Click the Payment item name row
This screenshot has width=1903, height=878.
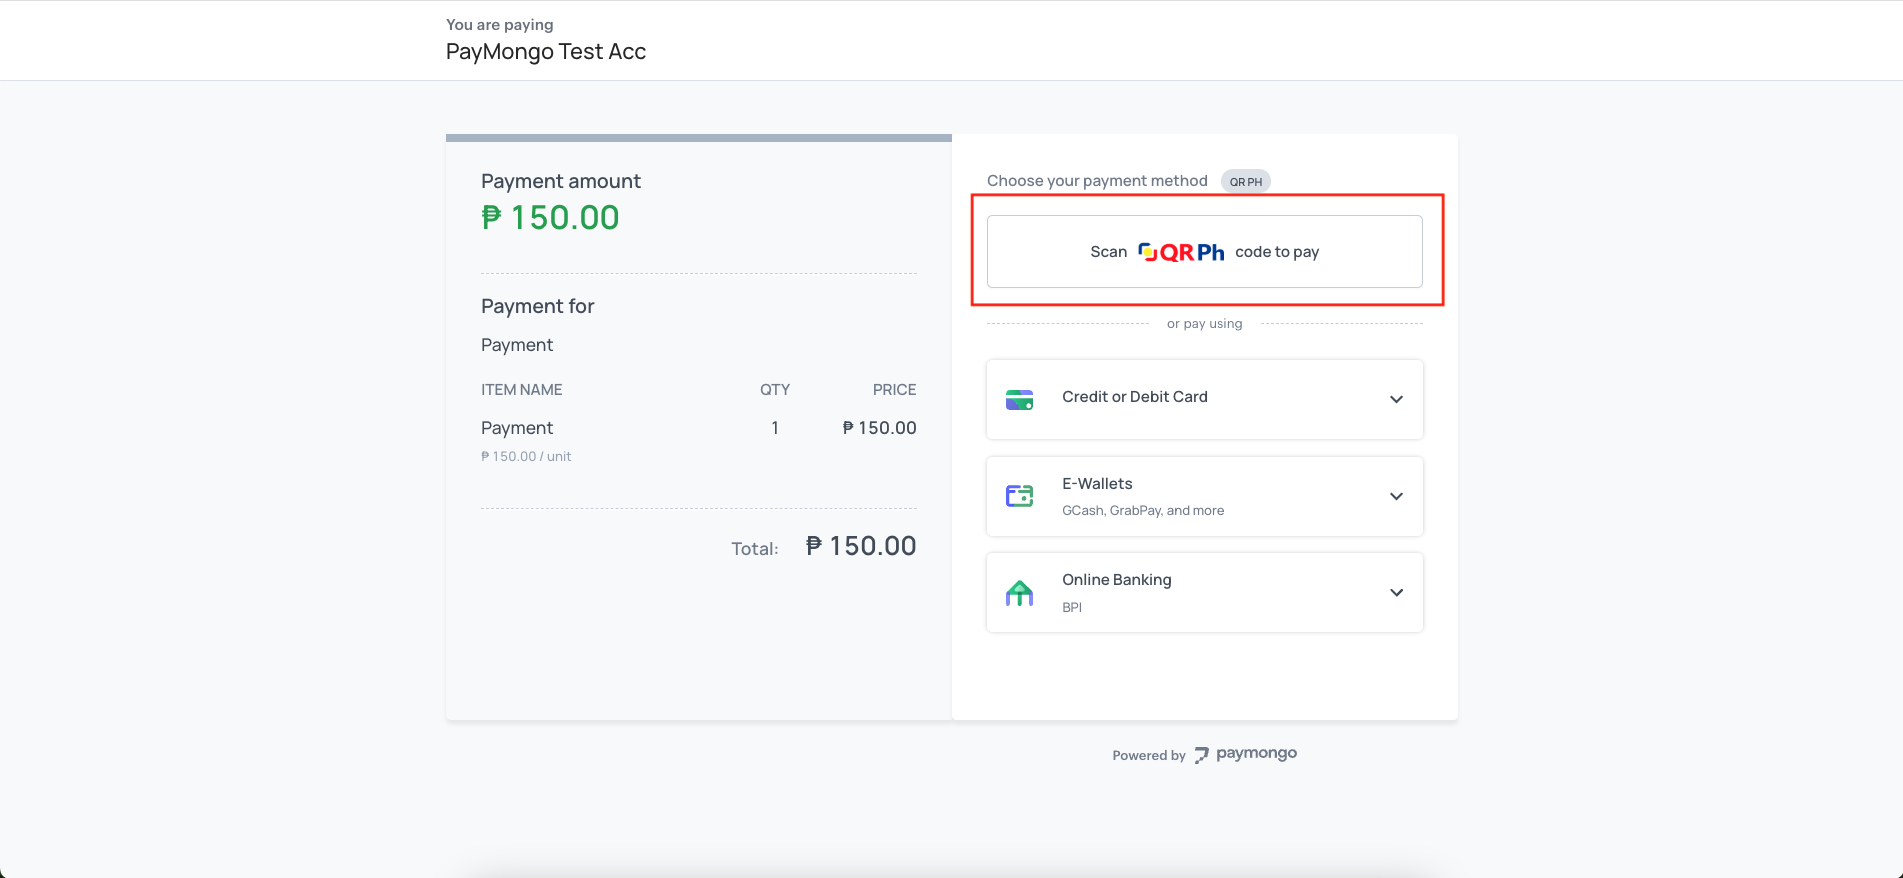coord(517,428)
